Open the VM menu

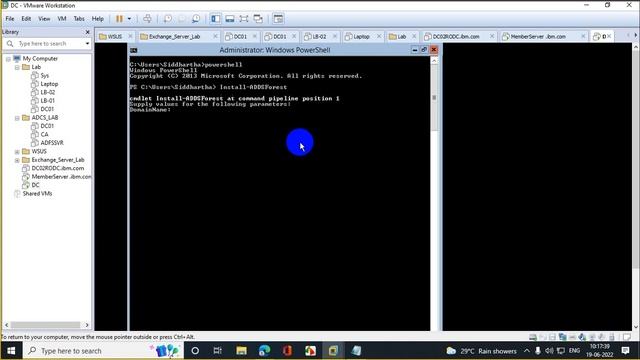point(62,19)
